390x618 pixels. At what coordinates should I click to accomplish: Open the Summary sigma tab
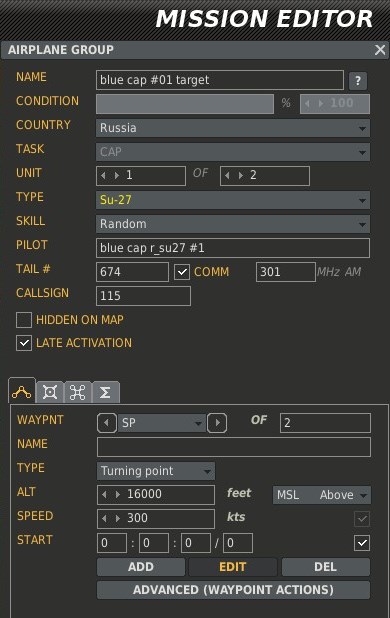[x=106, y=392]
